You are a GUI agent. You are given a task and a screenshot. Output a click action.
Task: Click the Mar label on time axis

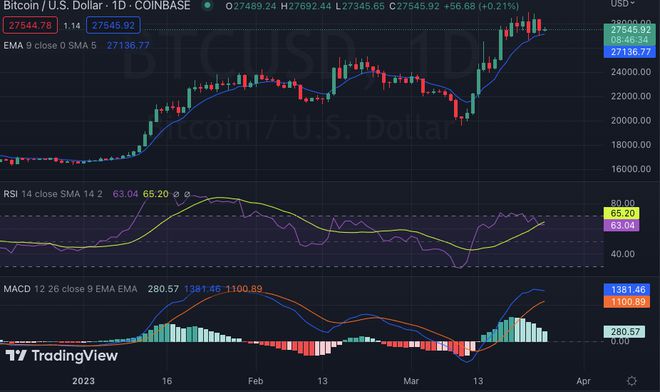point(411,381)
